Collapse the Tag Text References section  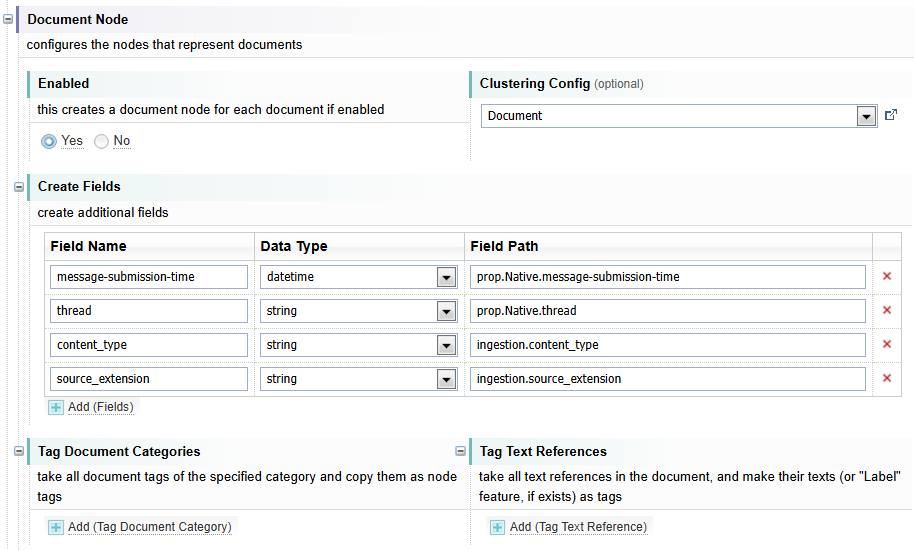coord(460,451)
